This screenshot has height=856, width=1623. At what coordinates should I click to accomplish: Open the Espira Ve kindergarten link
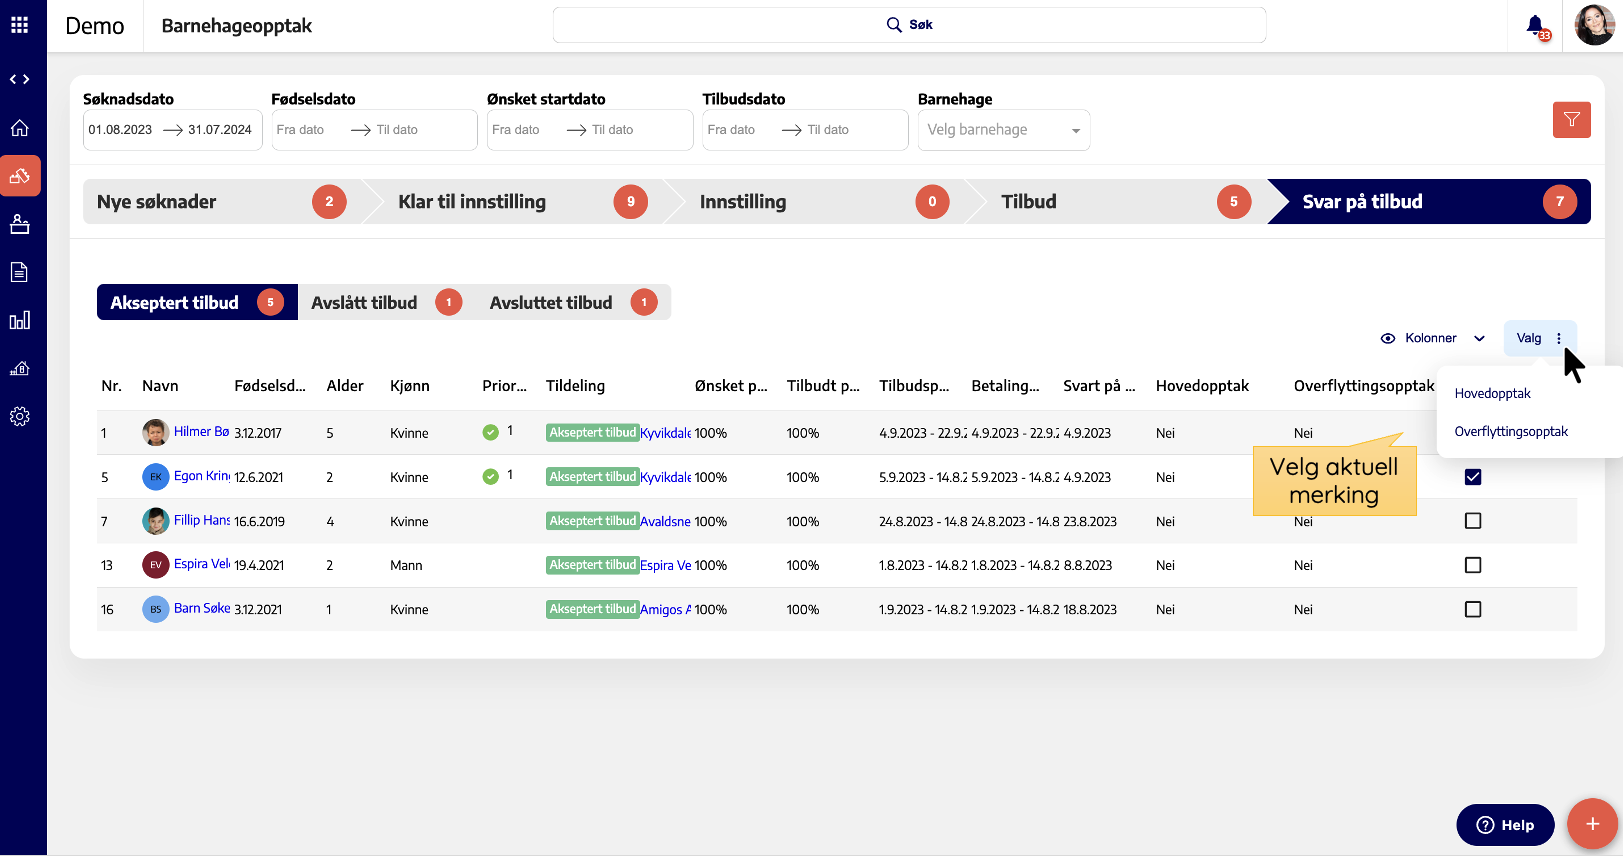(665, 565)
